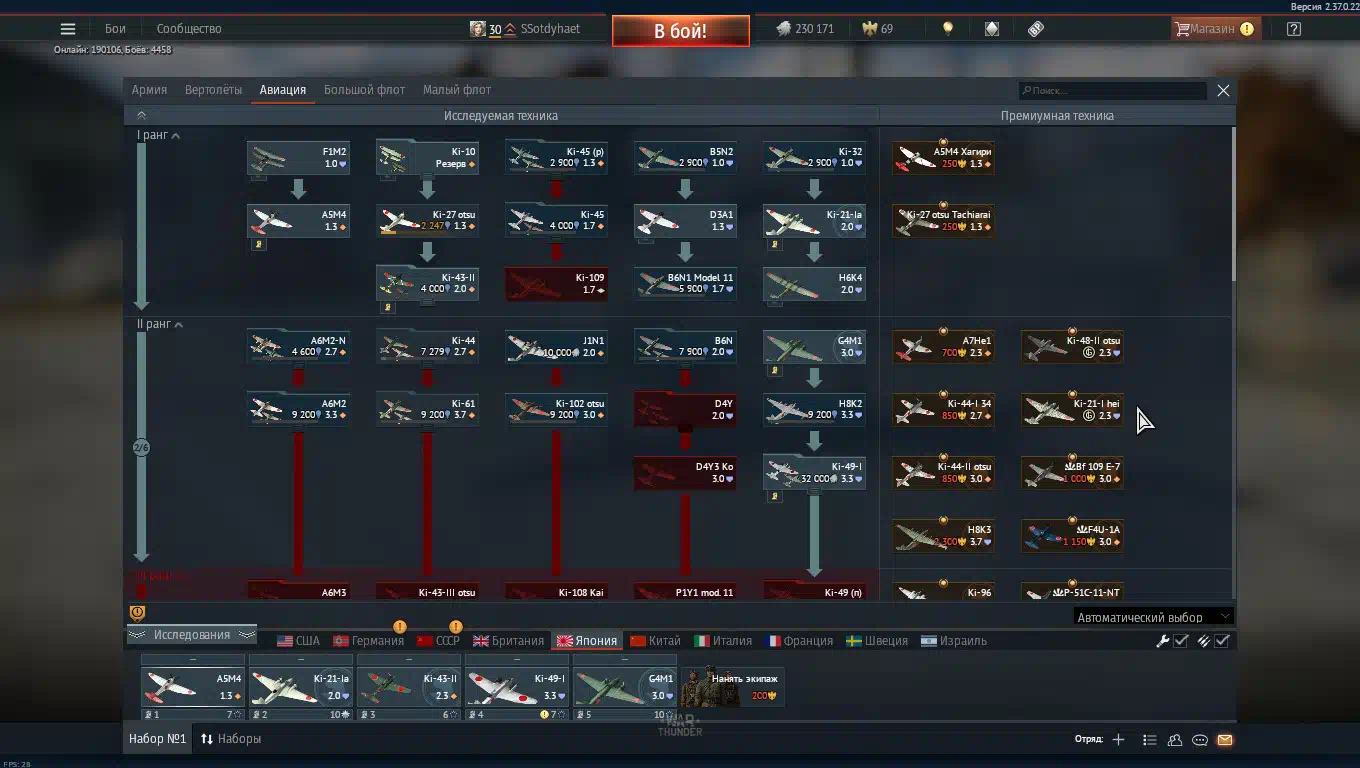Select premium A5M4 Хагири aircraft
The width and height of the screenshot is (1360, 768).
click(x=943, y=158)
